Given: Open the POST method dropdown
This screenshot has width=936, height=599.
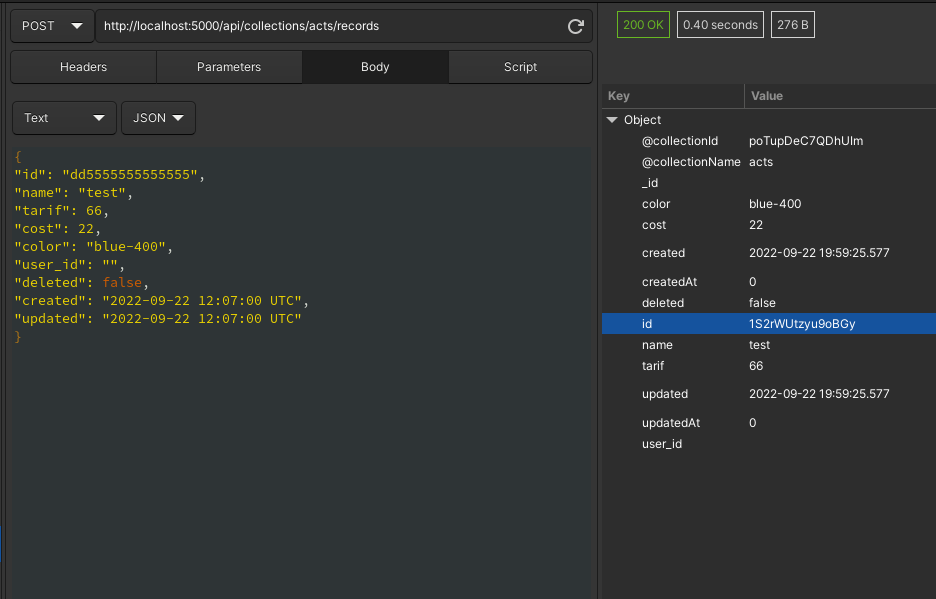Looking at the screenshot, I should coord(50,26).
